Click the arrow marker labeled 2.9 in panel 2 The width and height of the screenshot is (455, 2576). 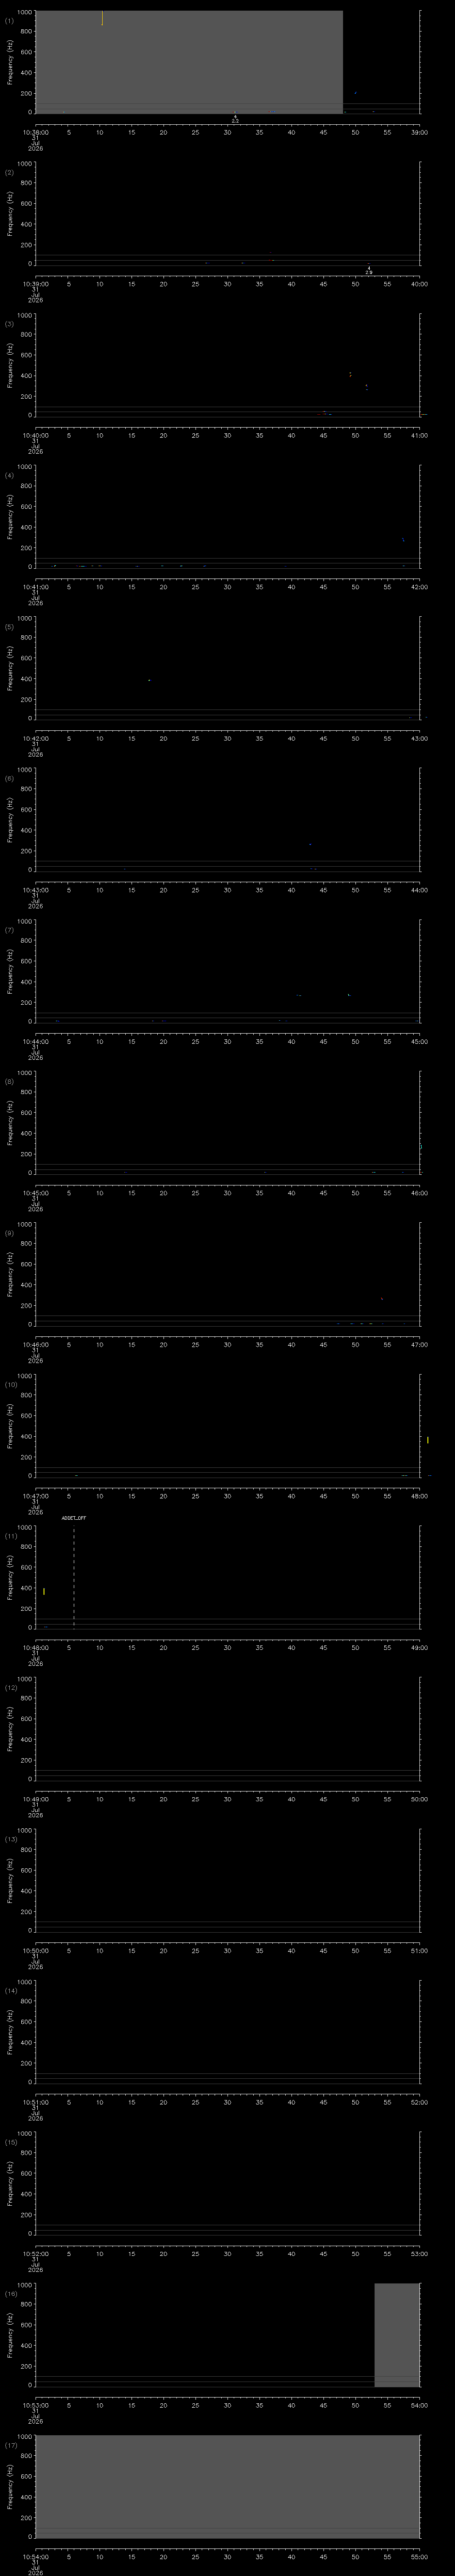click(369, 269)
